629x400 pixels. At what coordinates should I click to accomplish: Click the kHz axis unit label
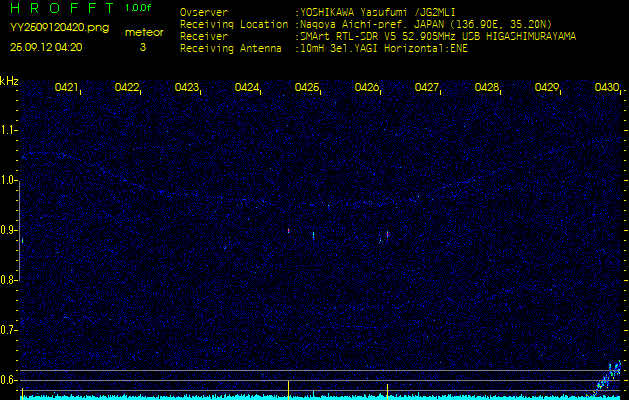pyautogui.click(x=9, y=80)
